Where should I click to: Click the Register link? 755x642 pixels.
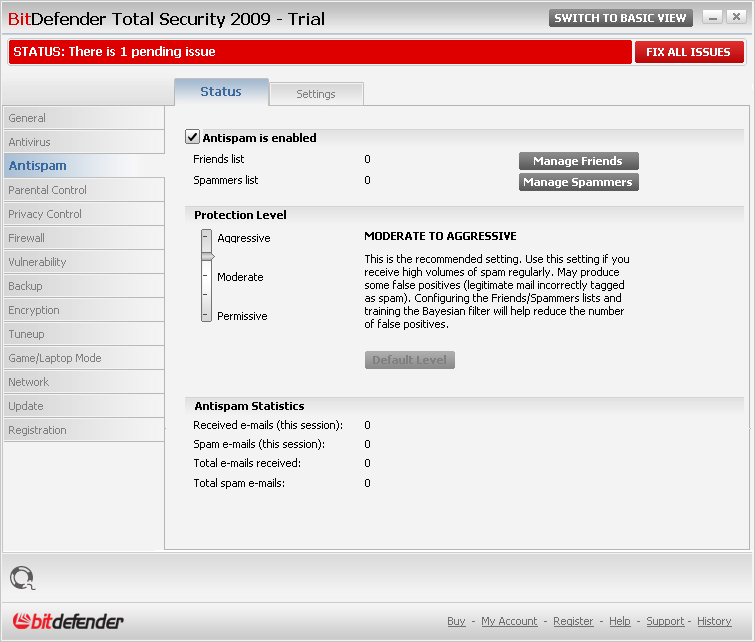[x=573, y=621]
